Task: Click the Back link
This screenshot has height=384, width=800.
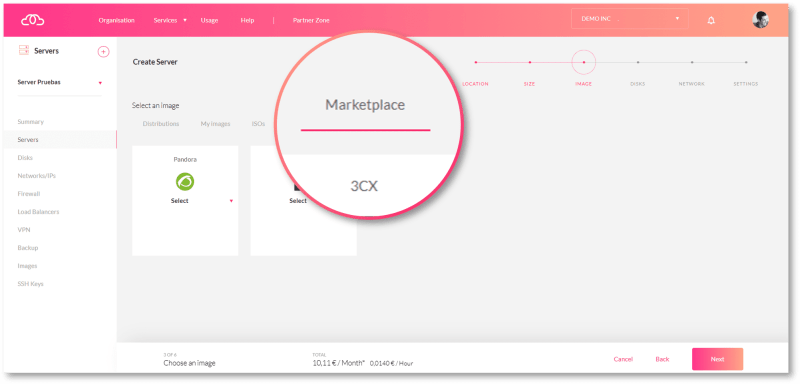Action: [662, 359]
